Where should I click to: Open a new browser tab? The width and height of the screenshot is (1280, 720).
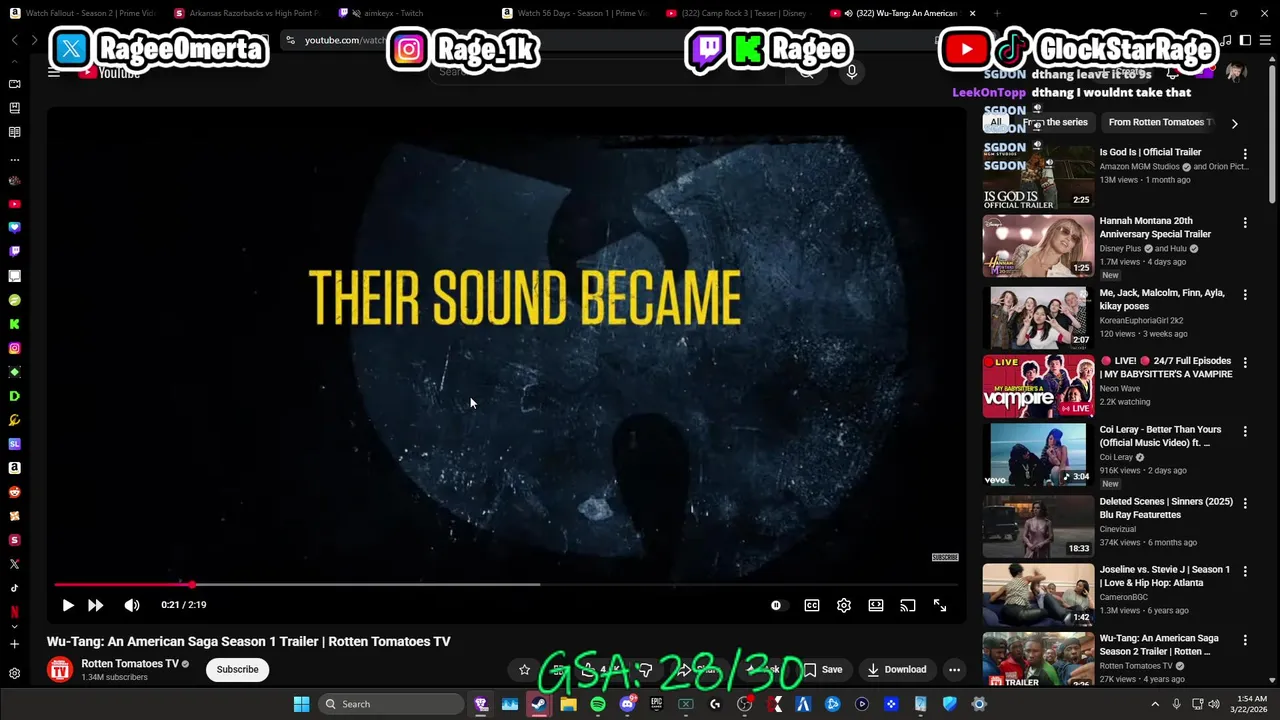[x=998, y=13]
